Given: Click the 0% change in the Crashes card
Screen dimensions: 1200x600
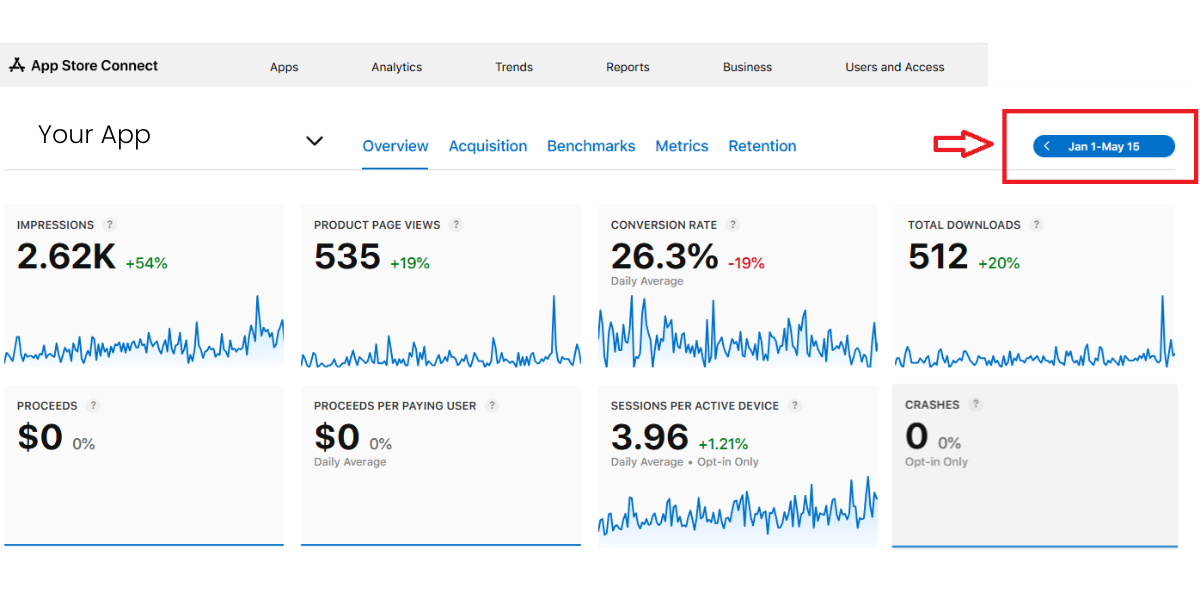Looking at the screenshot, I should point(950,443).
